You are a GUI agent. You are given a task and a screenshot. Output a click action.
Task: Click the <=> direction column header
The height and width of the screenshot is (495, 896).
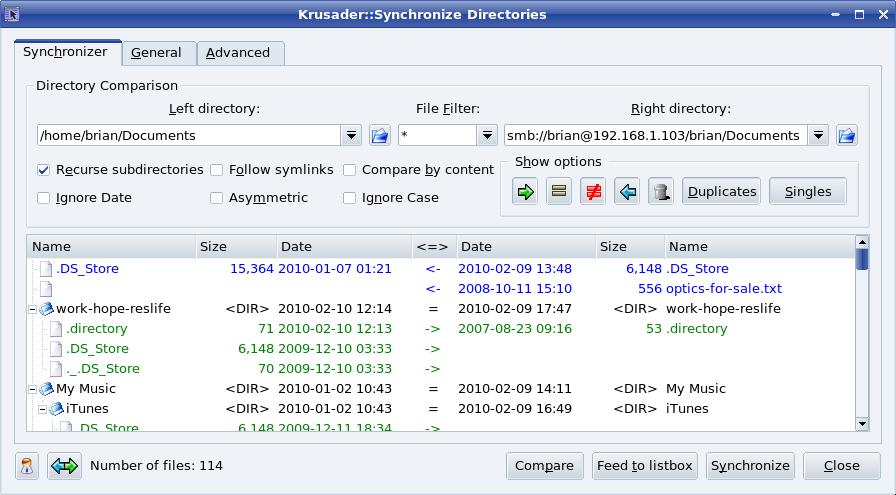coord(433,246)
